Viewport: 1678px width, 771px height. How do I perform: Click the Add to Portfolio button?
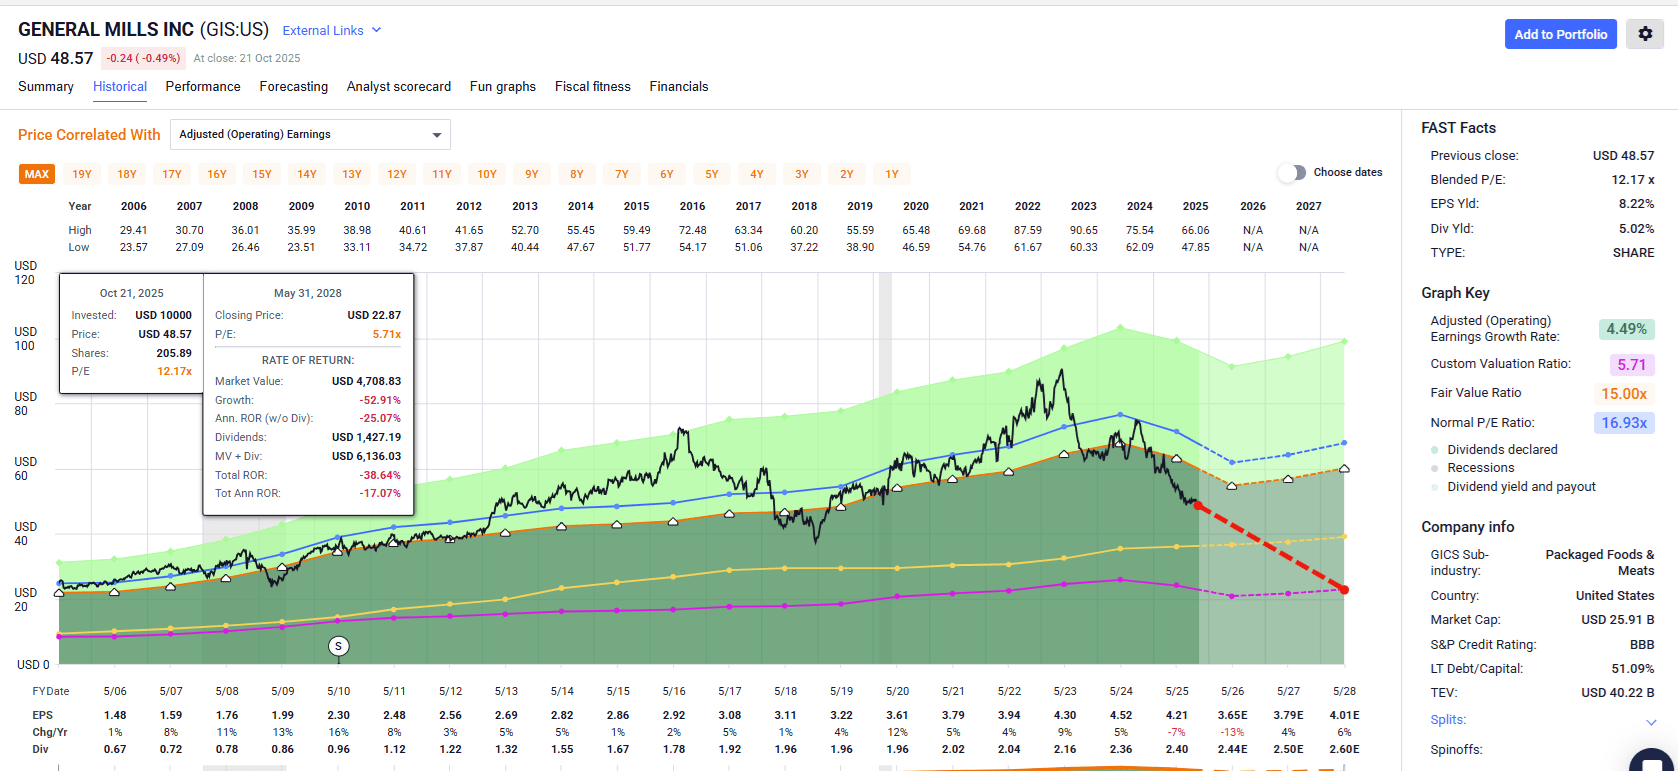pos(1560,34)
